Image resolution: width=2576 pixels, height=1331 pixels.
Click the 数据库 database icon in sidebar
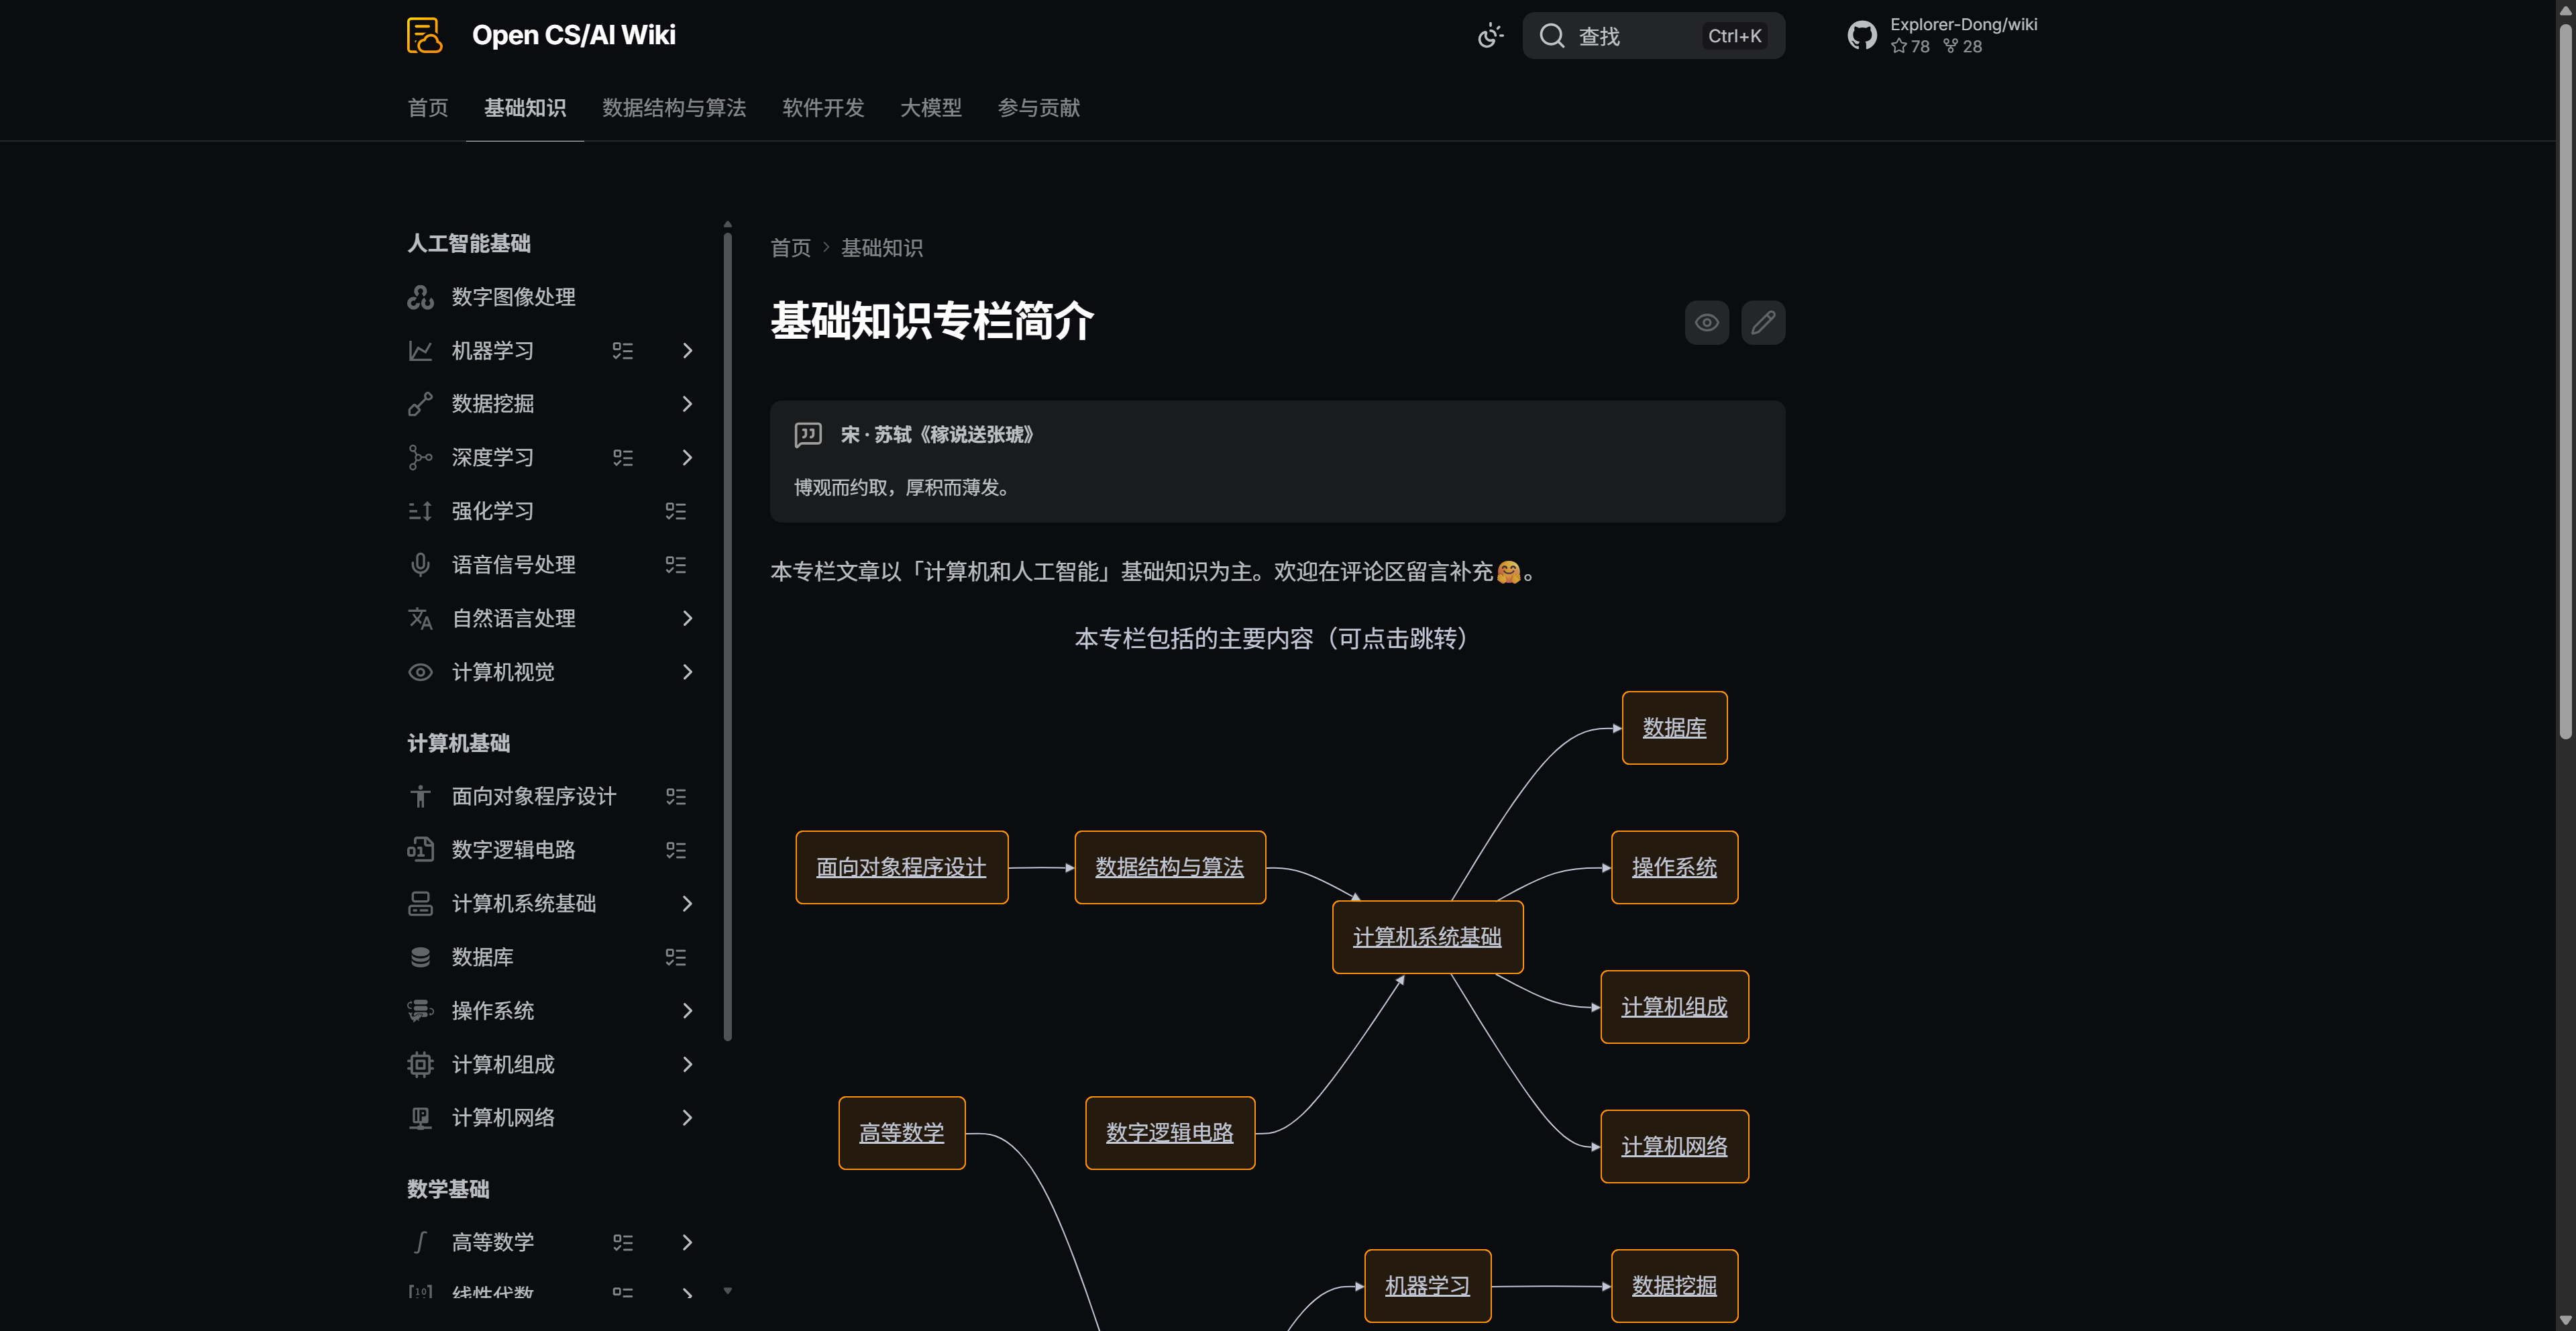pos(420,957)
